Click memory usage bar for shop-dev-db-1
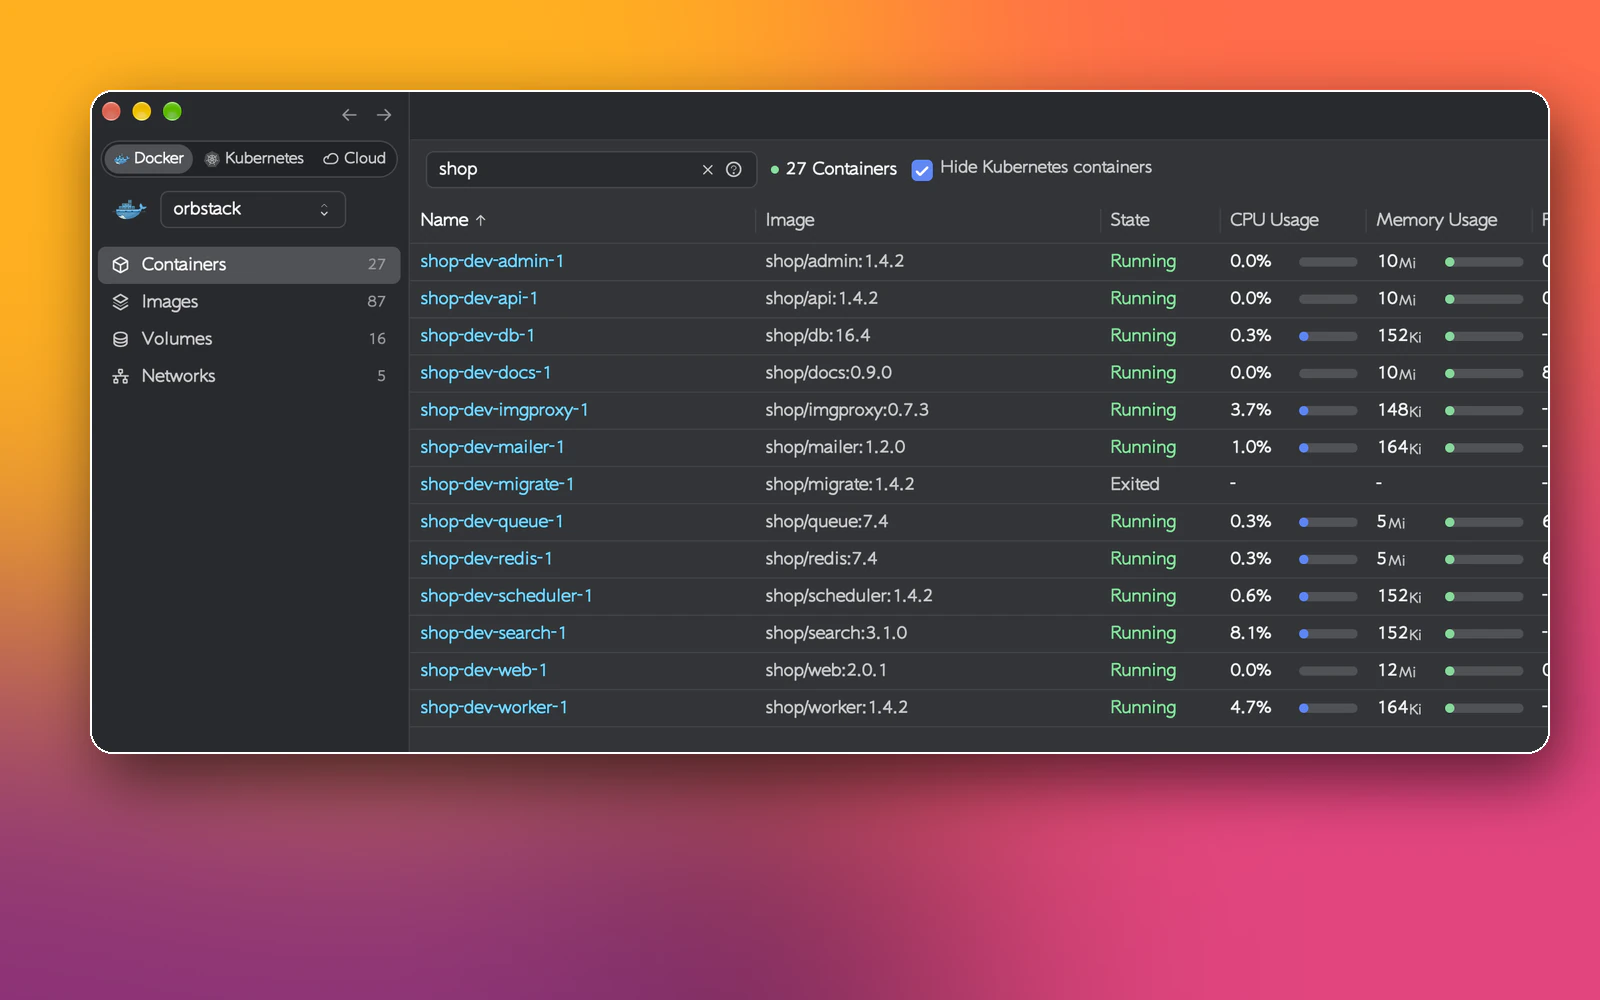The height and width of the screenshot is (1000, 1600). pos(1484,337)
